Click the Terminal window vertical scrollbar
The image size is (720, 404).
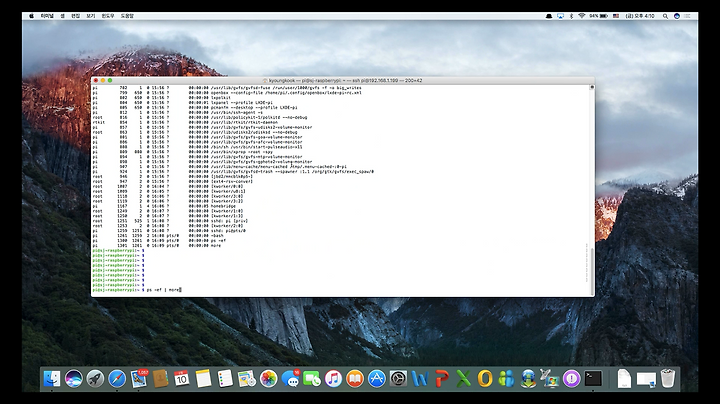point(592,271)
